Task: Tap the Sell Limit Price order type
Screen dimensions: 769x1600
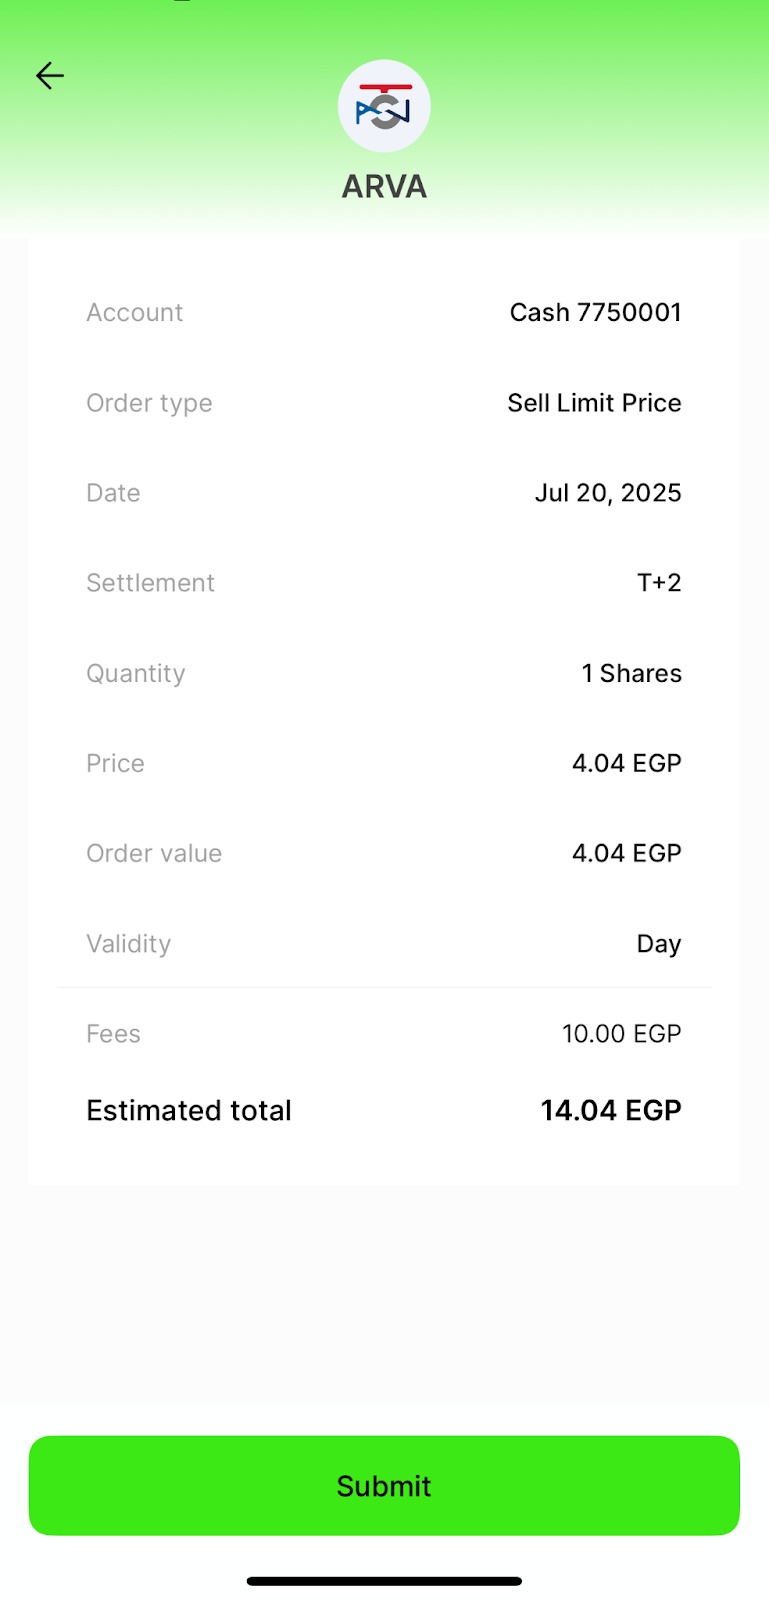Action: point(594,403)
